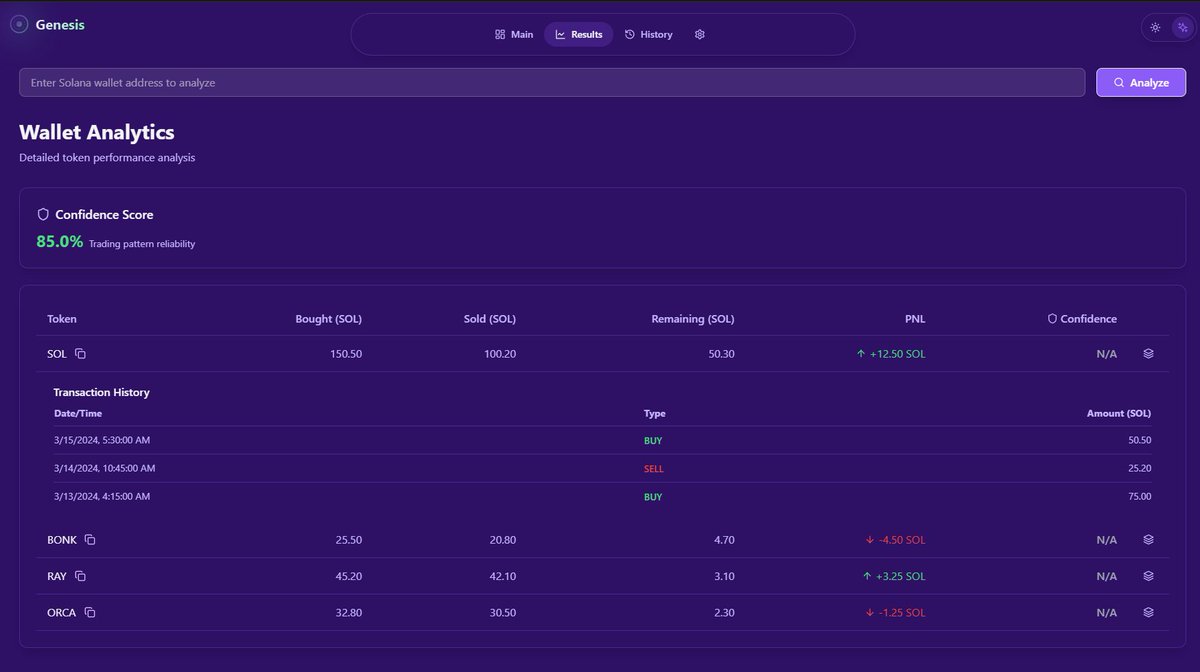Click the 85.0% confidence score value

[x=60, y=241]
